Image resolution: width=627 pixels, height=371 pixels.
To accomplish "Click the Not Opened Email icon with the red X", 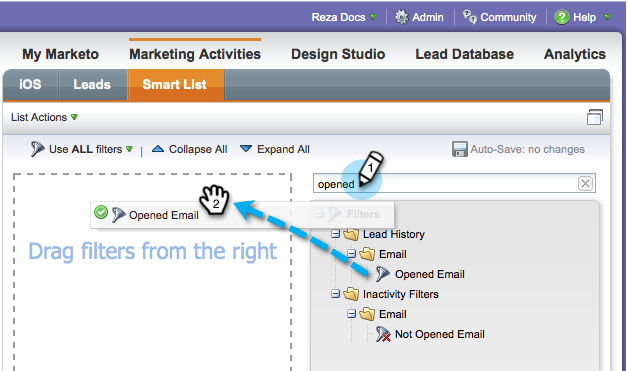I will (383, 334).
